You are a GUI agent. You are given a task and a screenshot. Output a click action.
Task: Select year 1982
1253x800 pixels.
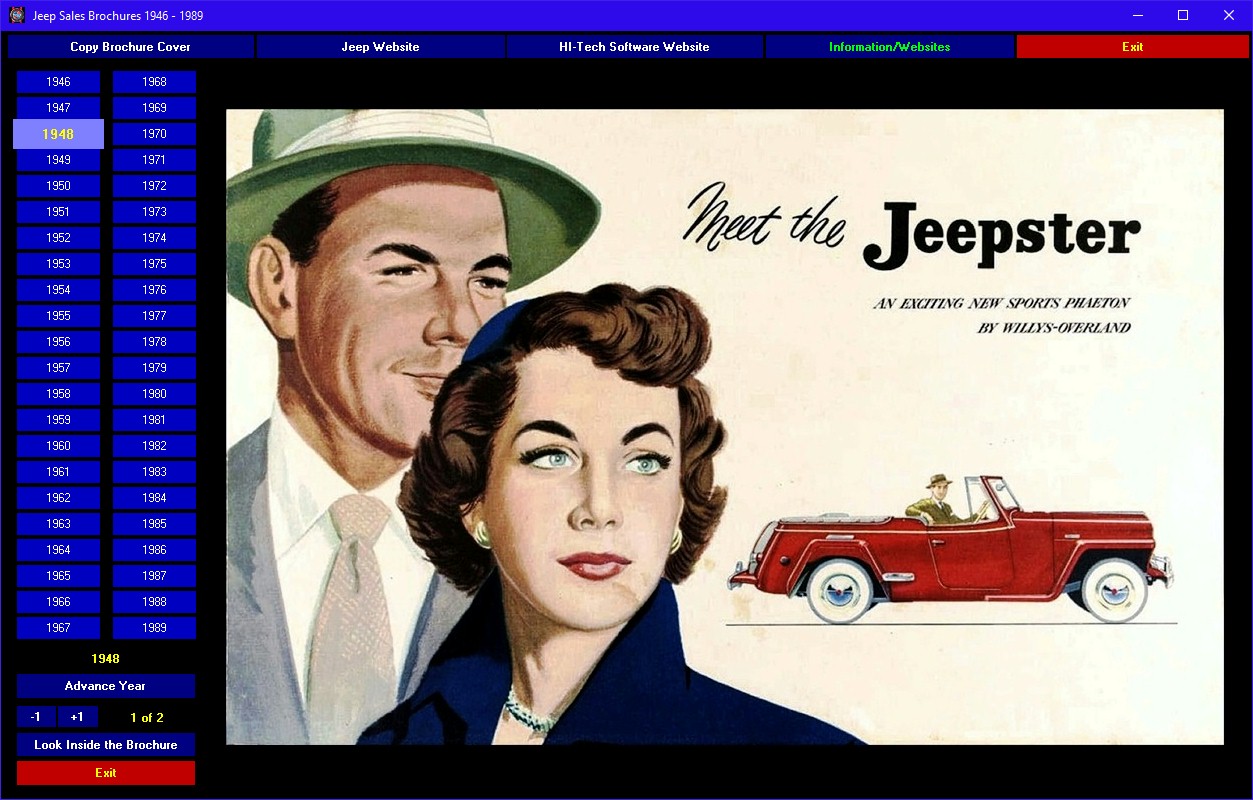click(x=154, y=446)
